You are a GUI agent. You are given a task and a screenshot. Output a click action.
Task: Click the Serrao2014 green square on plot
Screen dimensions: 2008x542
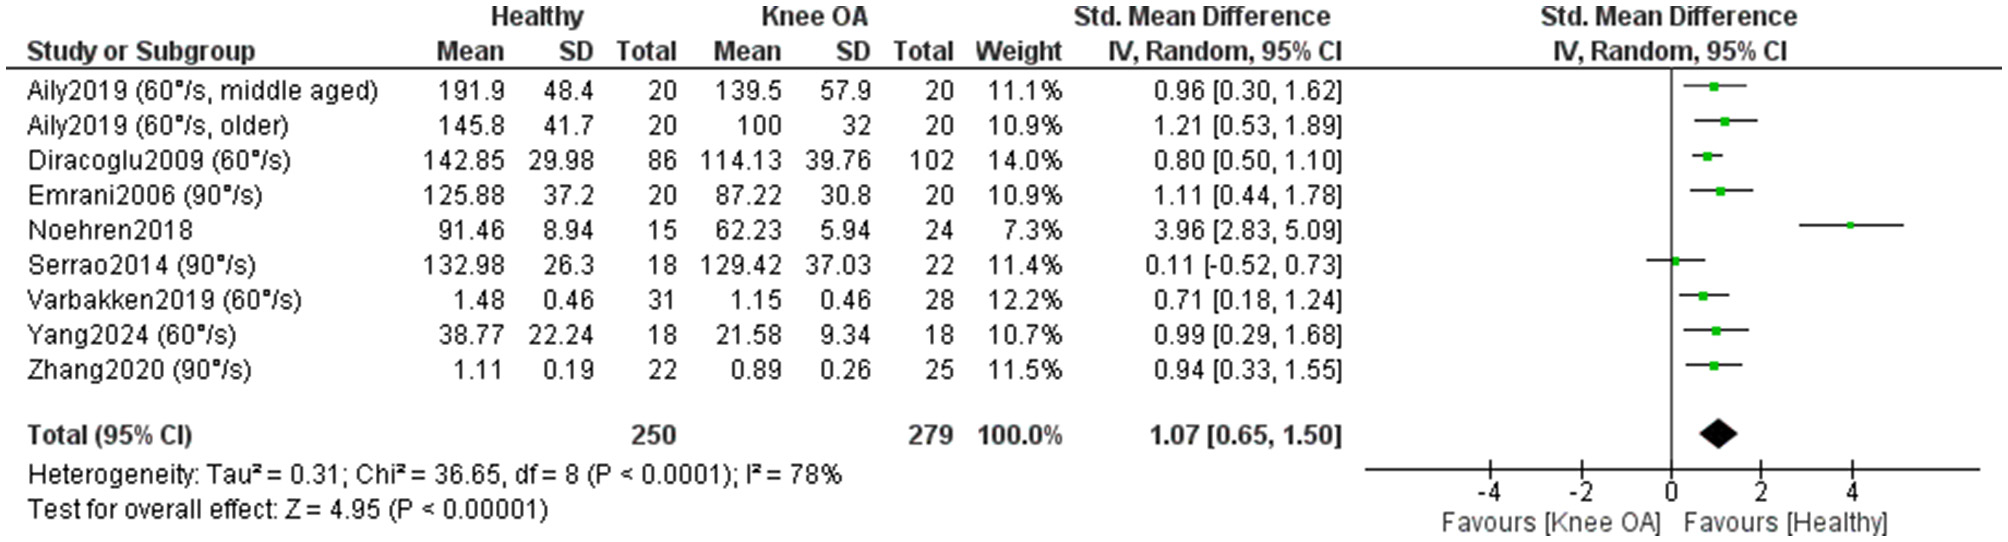coord(1675,261)
